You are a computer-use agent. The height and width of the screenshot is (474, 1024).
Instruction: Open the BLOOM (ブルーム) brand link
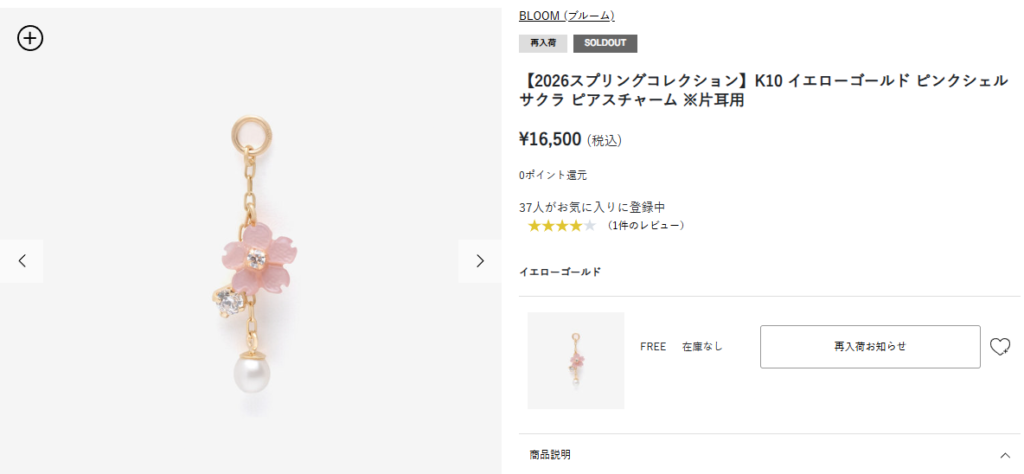(x=567, y=16)
